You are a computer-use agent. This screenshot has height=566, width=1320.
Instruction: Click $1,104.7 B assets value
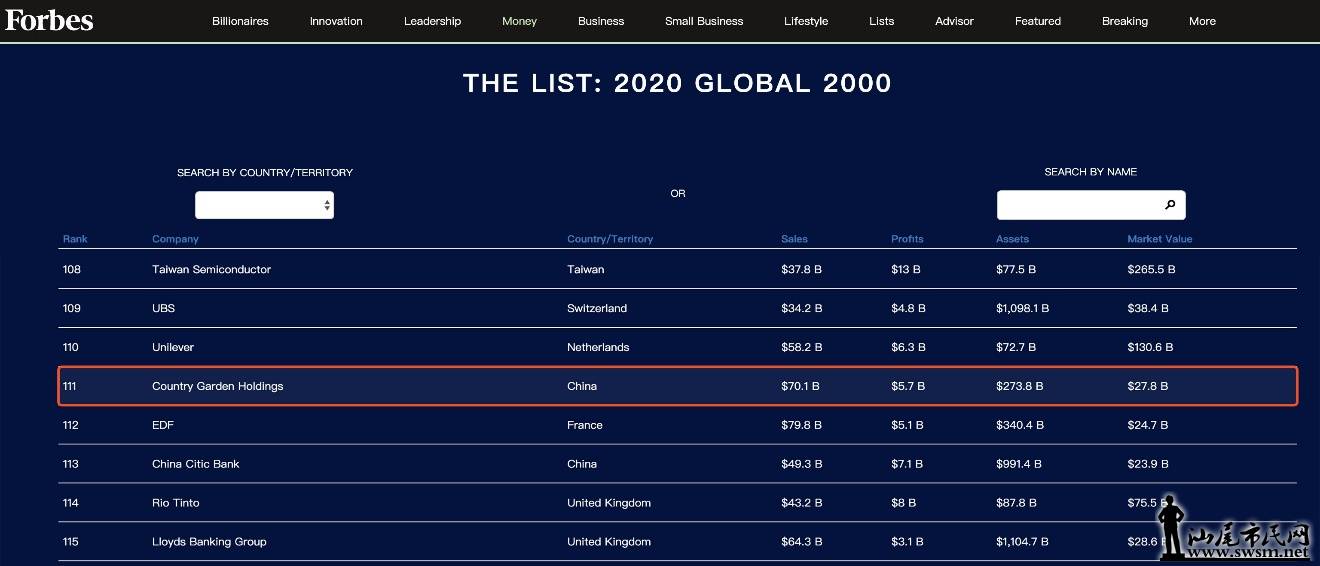tap(1022, 542)
